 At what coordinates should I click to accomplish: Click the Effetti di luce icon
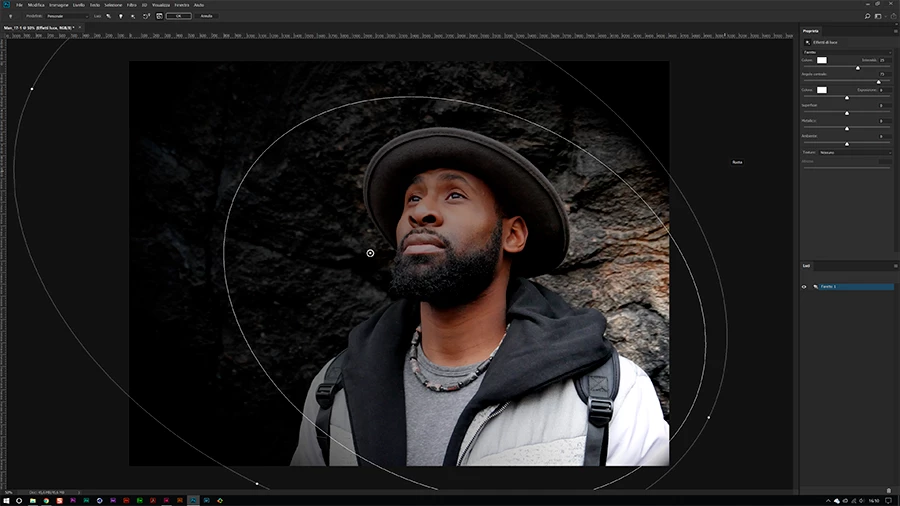(808, 42)
